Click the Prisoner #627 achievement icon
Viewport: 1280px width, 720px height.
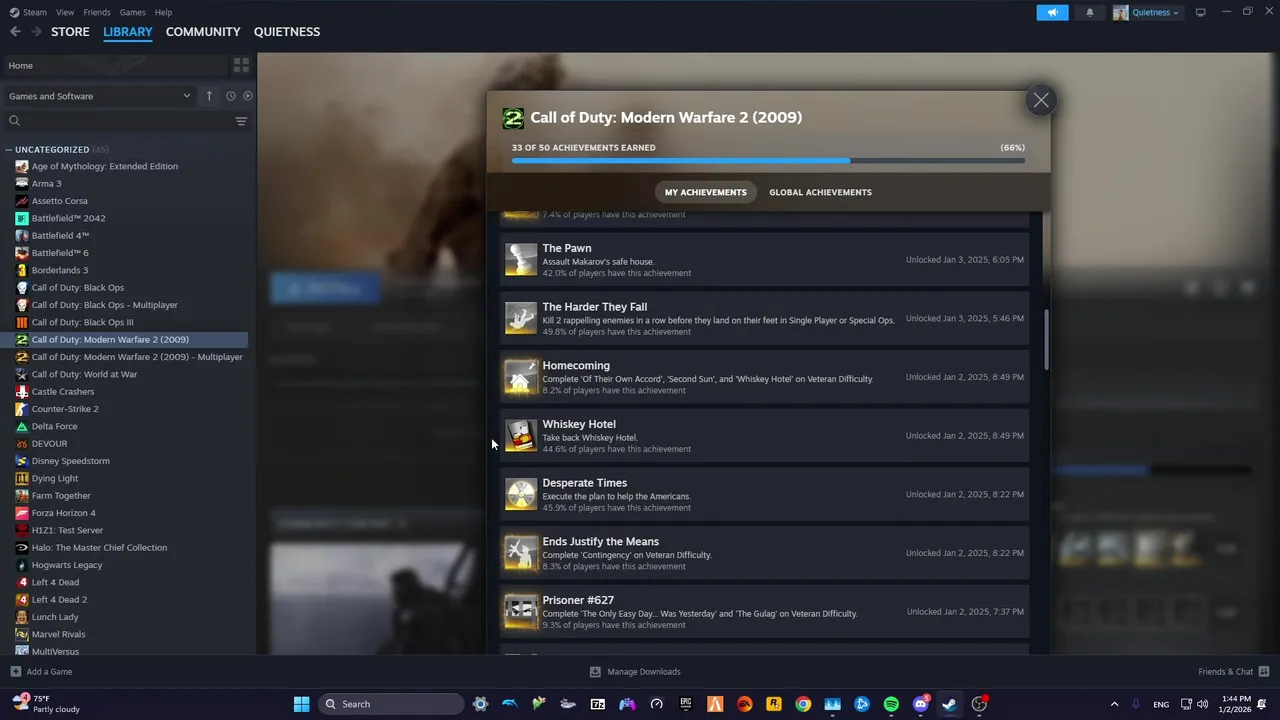(x=520, y=611)
